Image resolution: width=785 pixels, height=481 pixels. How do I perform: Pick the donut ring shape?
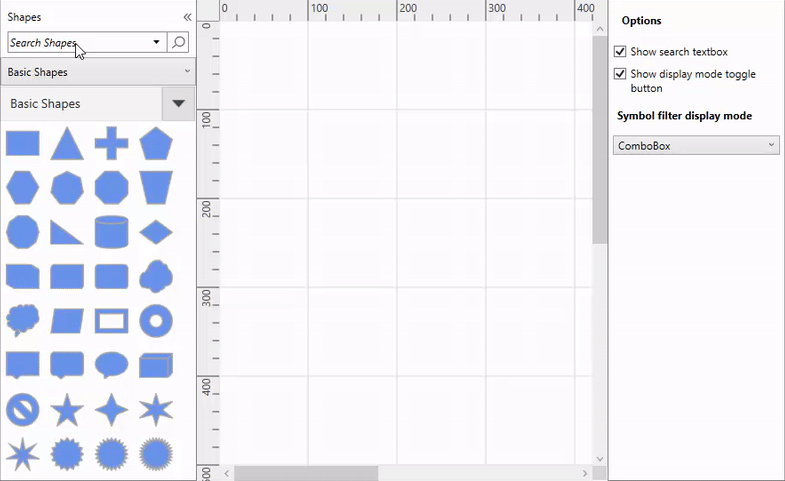tap(156, 321)
